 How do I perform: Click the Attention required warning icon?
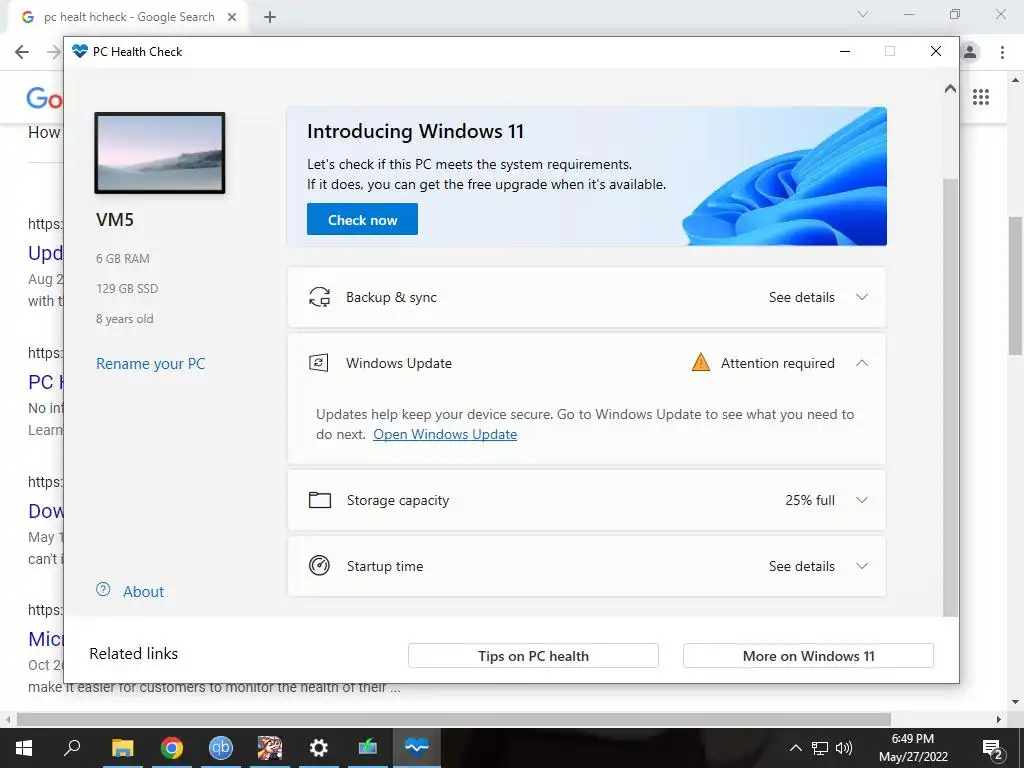[700, 362]
